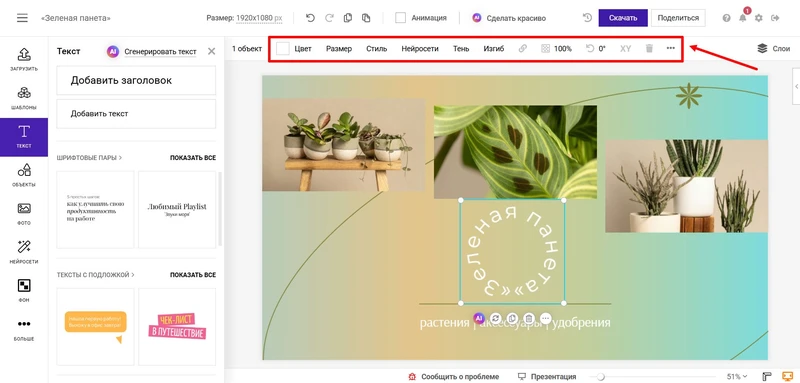
Task: Open Нейросети toolbar menu
Action: pyautogui.click(x=420, y=49)
